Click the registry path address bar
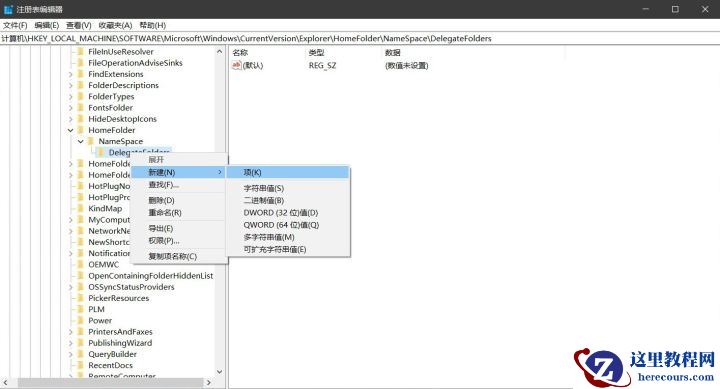The image size is (720, 389). pyautogui.click(x=360, y=39)
